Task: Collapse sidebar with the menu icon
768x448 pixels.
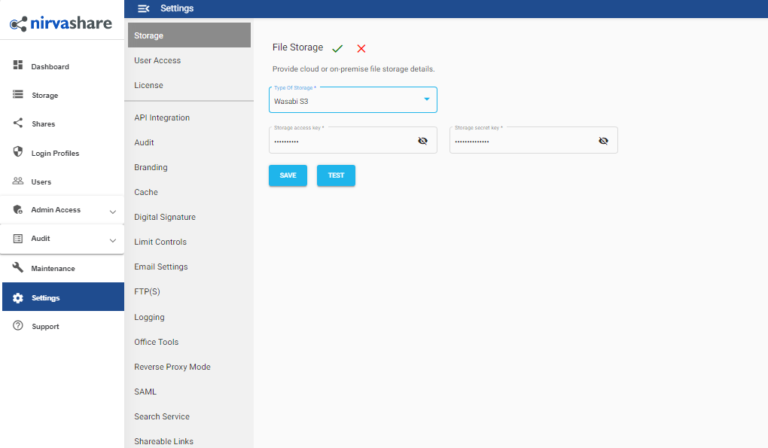Action: coord(142,9)
